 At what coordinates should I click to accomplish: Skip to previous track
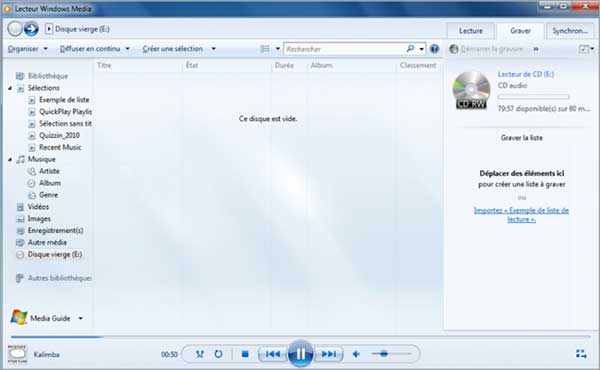[x=273, y=354]
